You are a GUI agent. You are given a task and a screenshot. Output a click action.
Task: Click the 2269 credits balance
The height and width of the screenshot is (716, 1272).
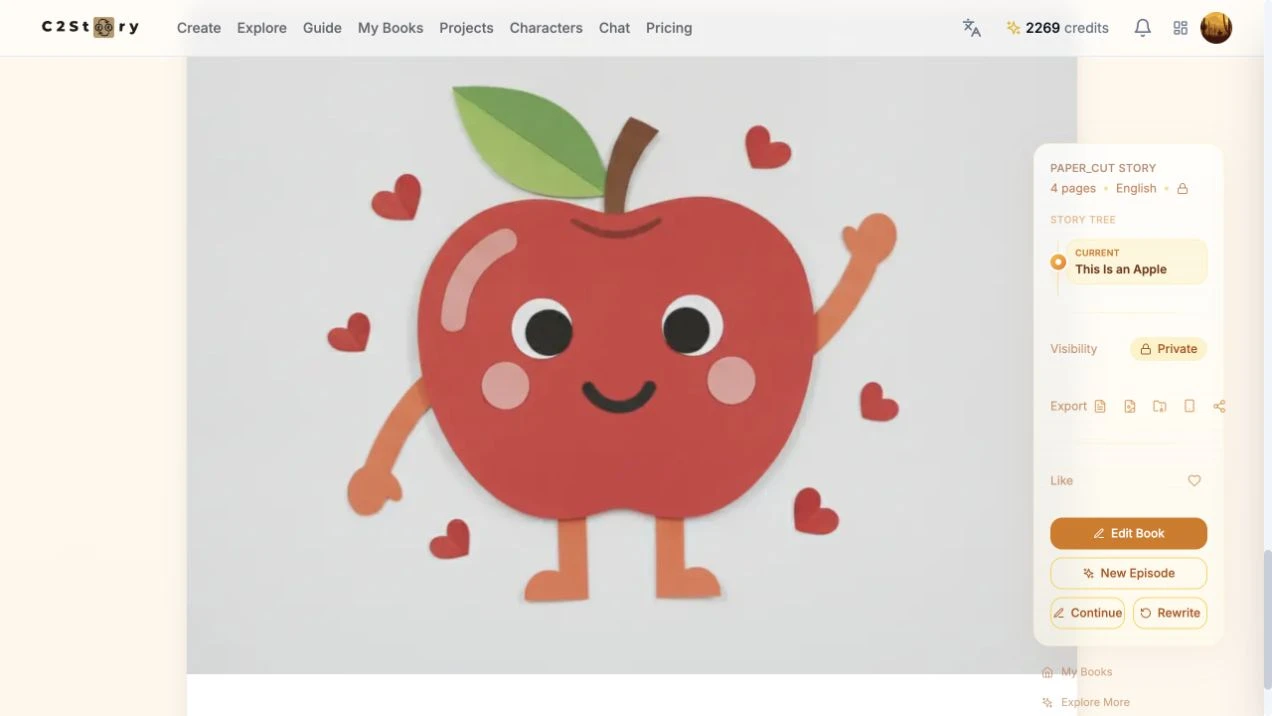click(1057, 28)
